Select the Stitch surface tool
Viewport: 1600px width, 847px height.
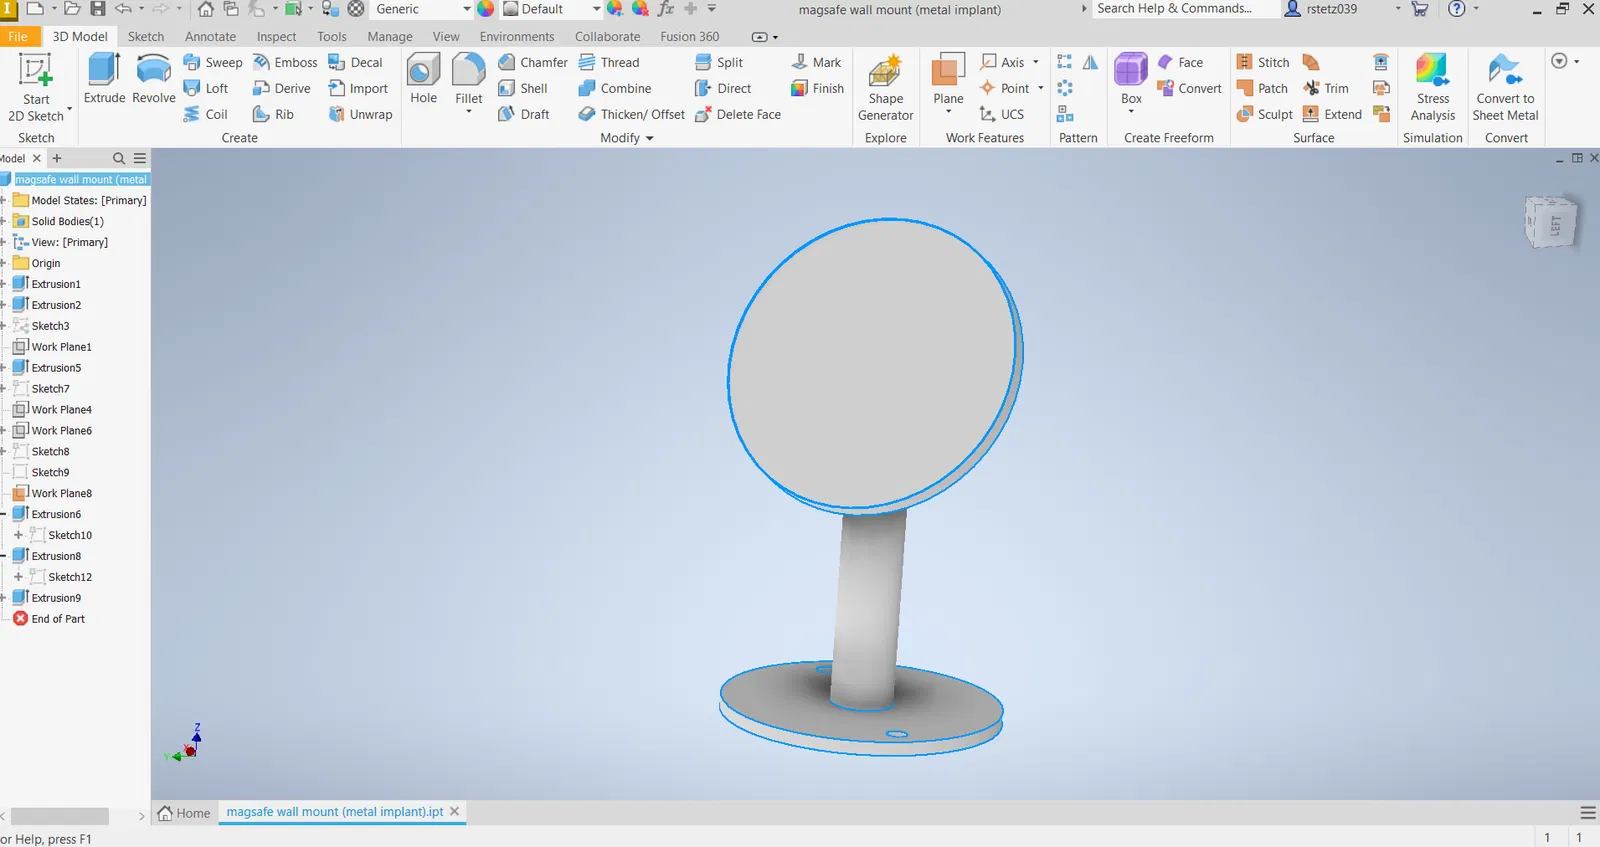pyautogui.click(x=1263, y=62)
